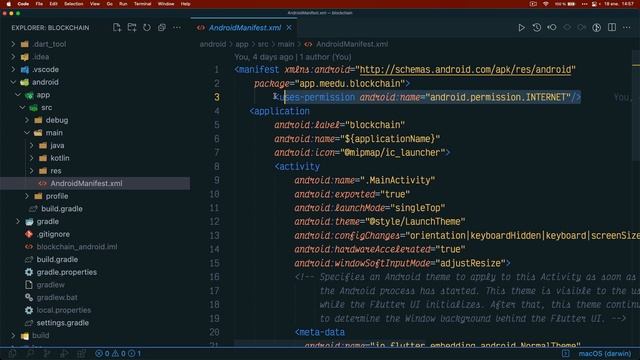Open the View menu
This screenshot has height=360, width=640.
[95, 4]
